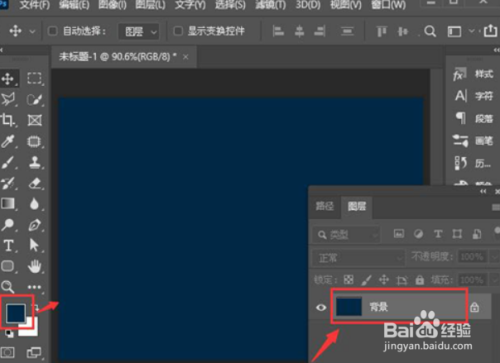The width and height of the screenshot is (500, 363).
Task: Toggle the pixel layer filter
Action: point(399,234)
